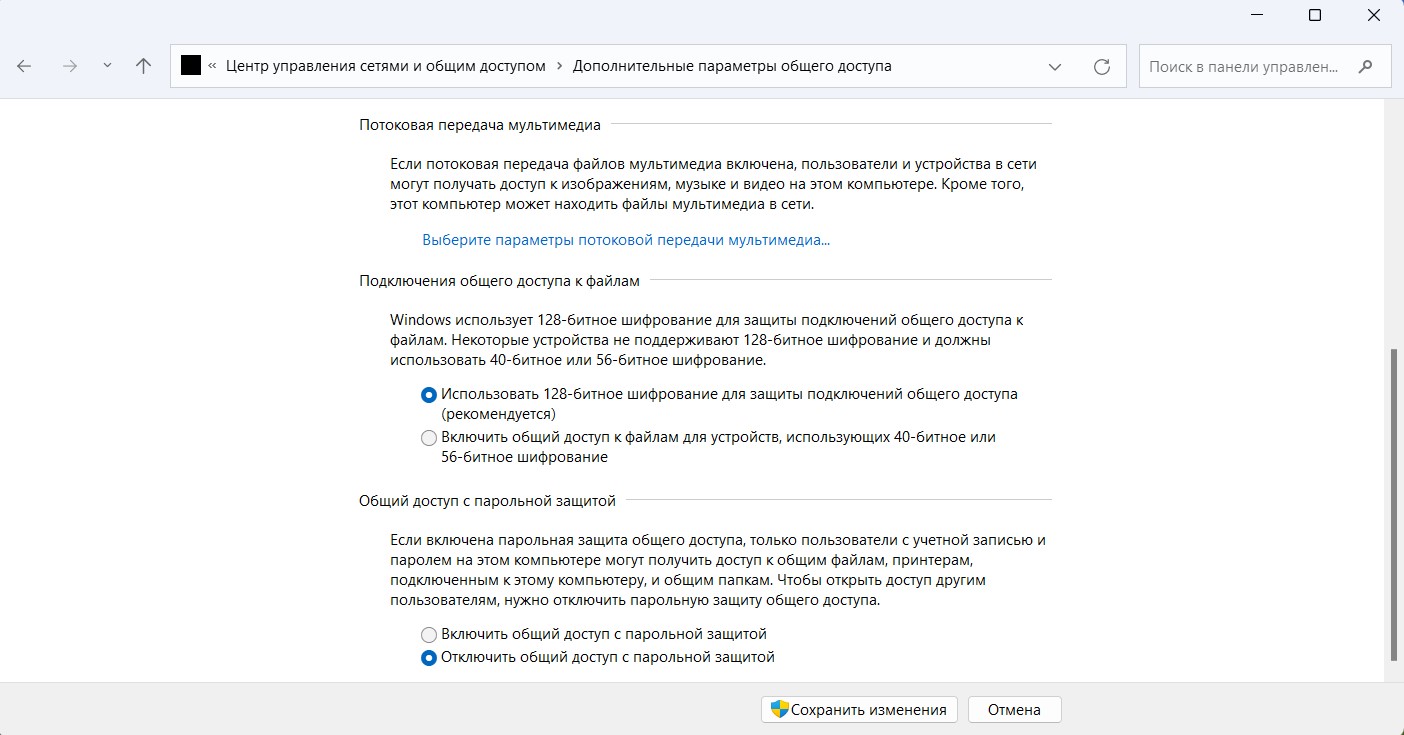This screenshot has height=735, width=1404.
Task: Click the vertical scrollbar thumb
Action: point(1396,505)
